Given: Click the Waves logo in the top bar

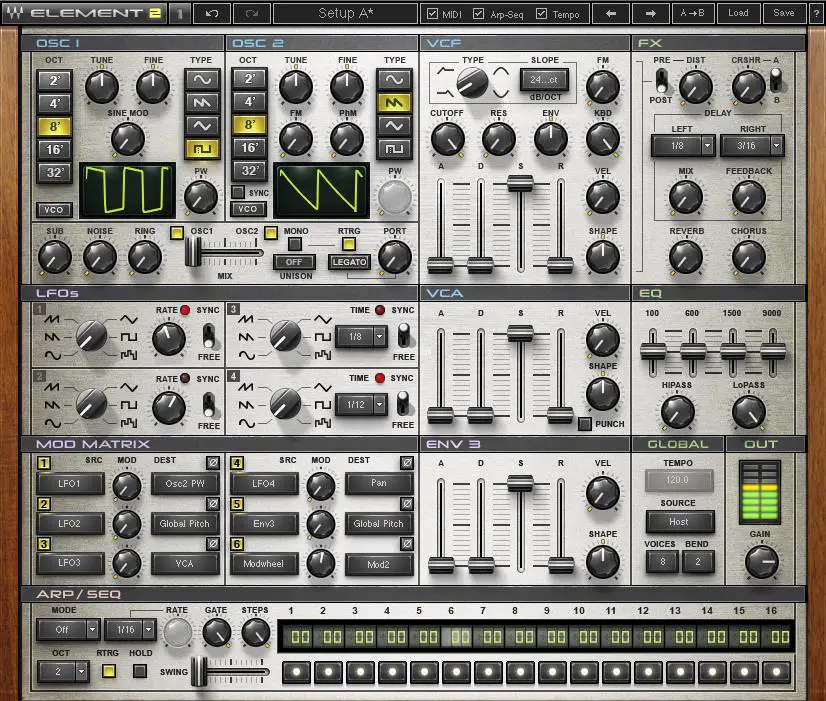Looking at the screenshot, I should pyautogui.click(x=15, y=13).
